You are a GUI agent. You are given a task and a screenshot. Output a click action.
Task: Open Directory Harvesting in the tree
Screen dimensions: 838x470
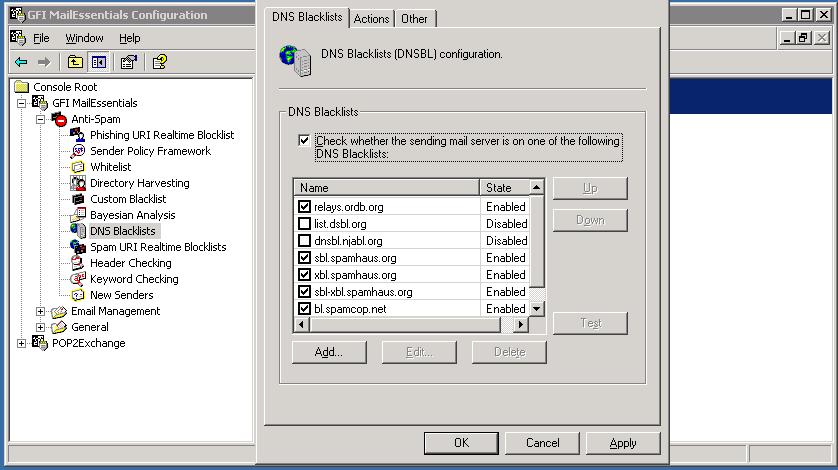coord(139,183)
